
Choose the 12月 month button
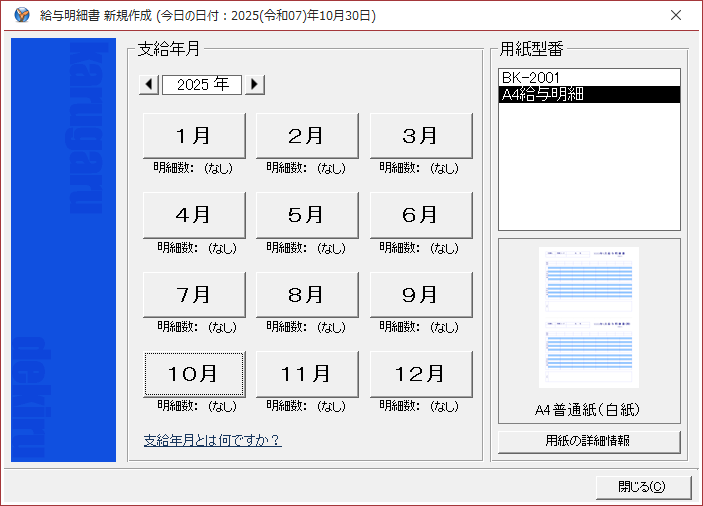point(421,374)
